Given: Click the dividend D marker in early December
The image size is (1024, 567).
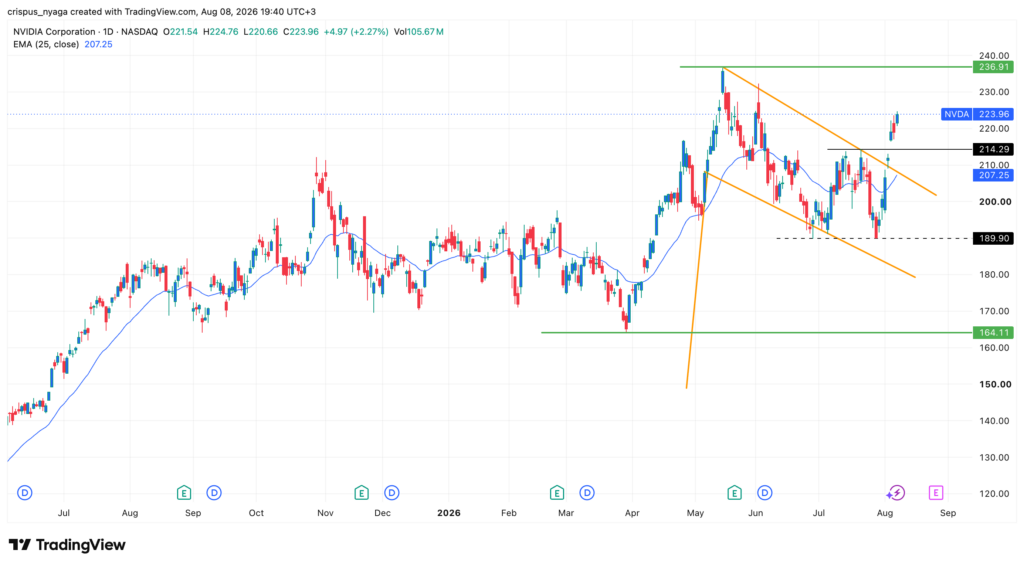Looking at the screenshot, I should [391, 493].
